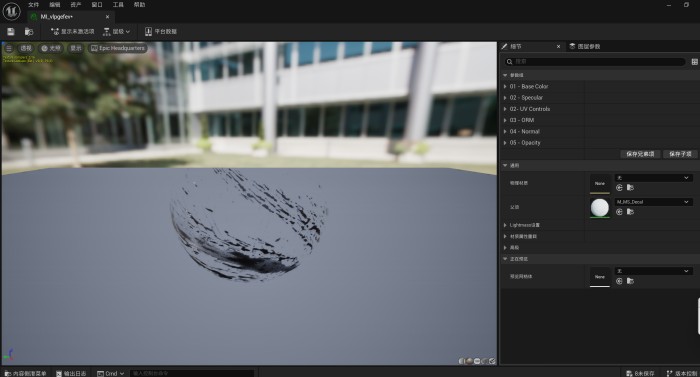Click the 未保存 unsaved assets indicator
Viewport: 700px width, 377px height.
pyautogui.click(x=640, y=373)
